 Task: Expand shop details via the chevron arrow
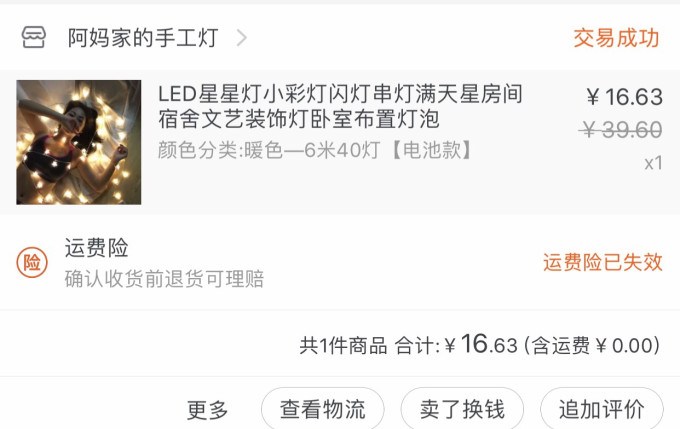tap(241, 39)
